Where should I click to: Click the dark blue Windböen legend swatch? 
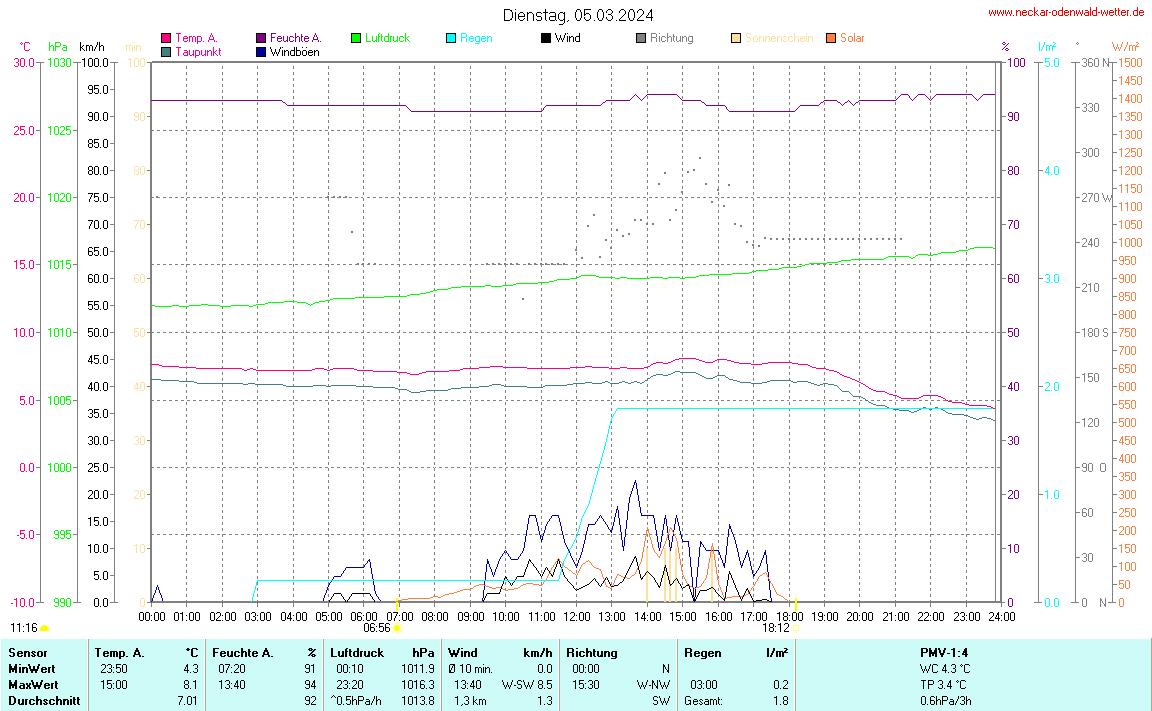(x=261, y=51)
